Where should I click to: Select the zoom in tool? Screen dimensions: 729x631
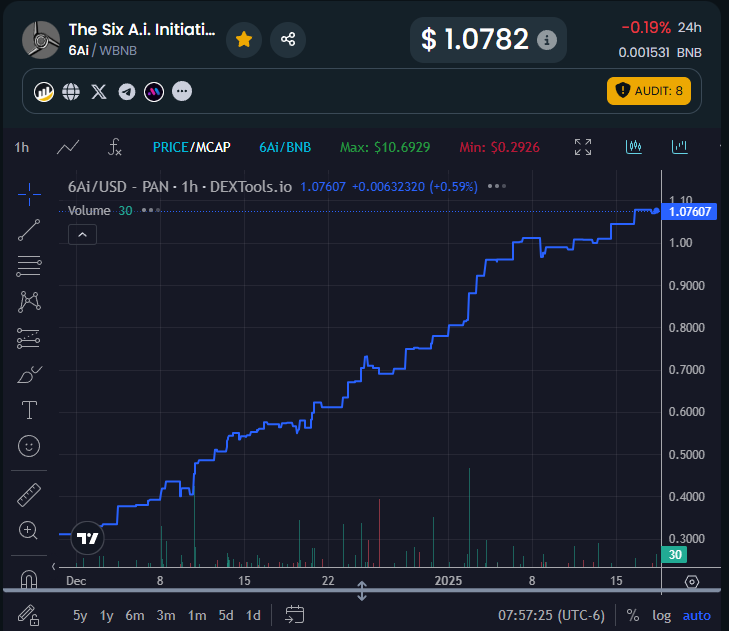click(28, 531)
